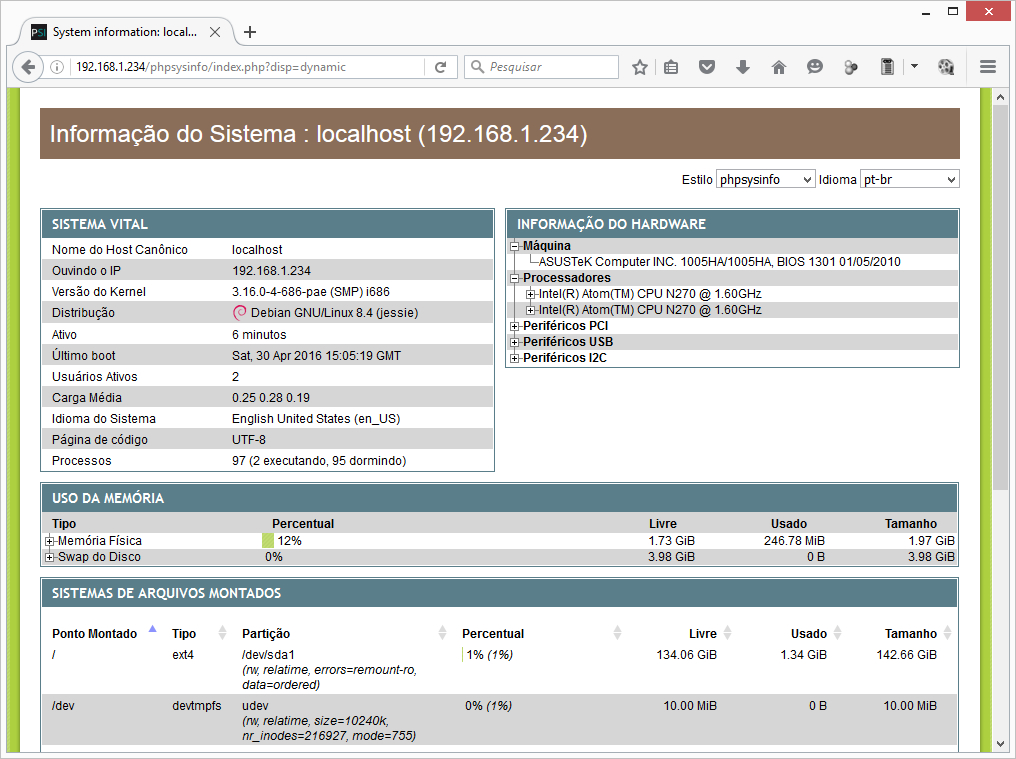Open the Estilo phpsysinfo dropdown
1016x759 pixels.
tap(765, 180)
